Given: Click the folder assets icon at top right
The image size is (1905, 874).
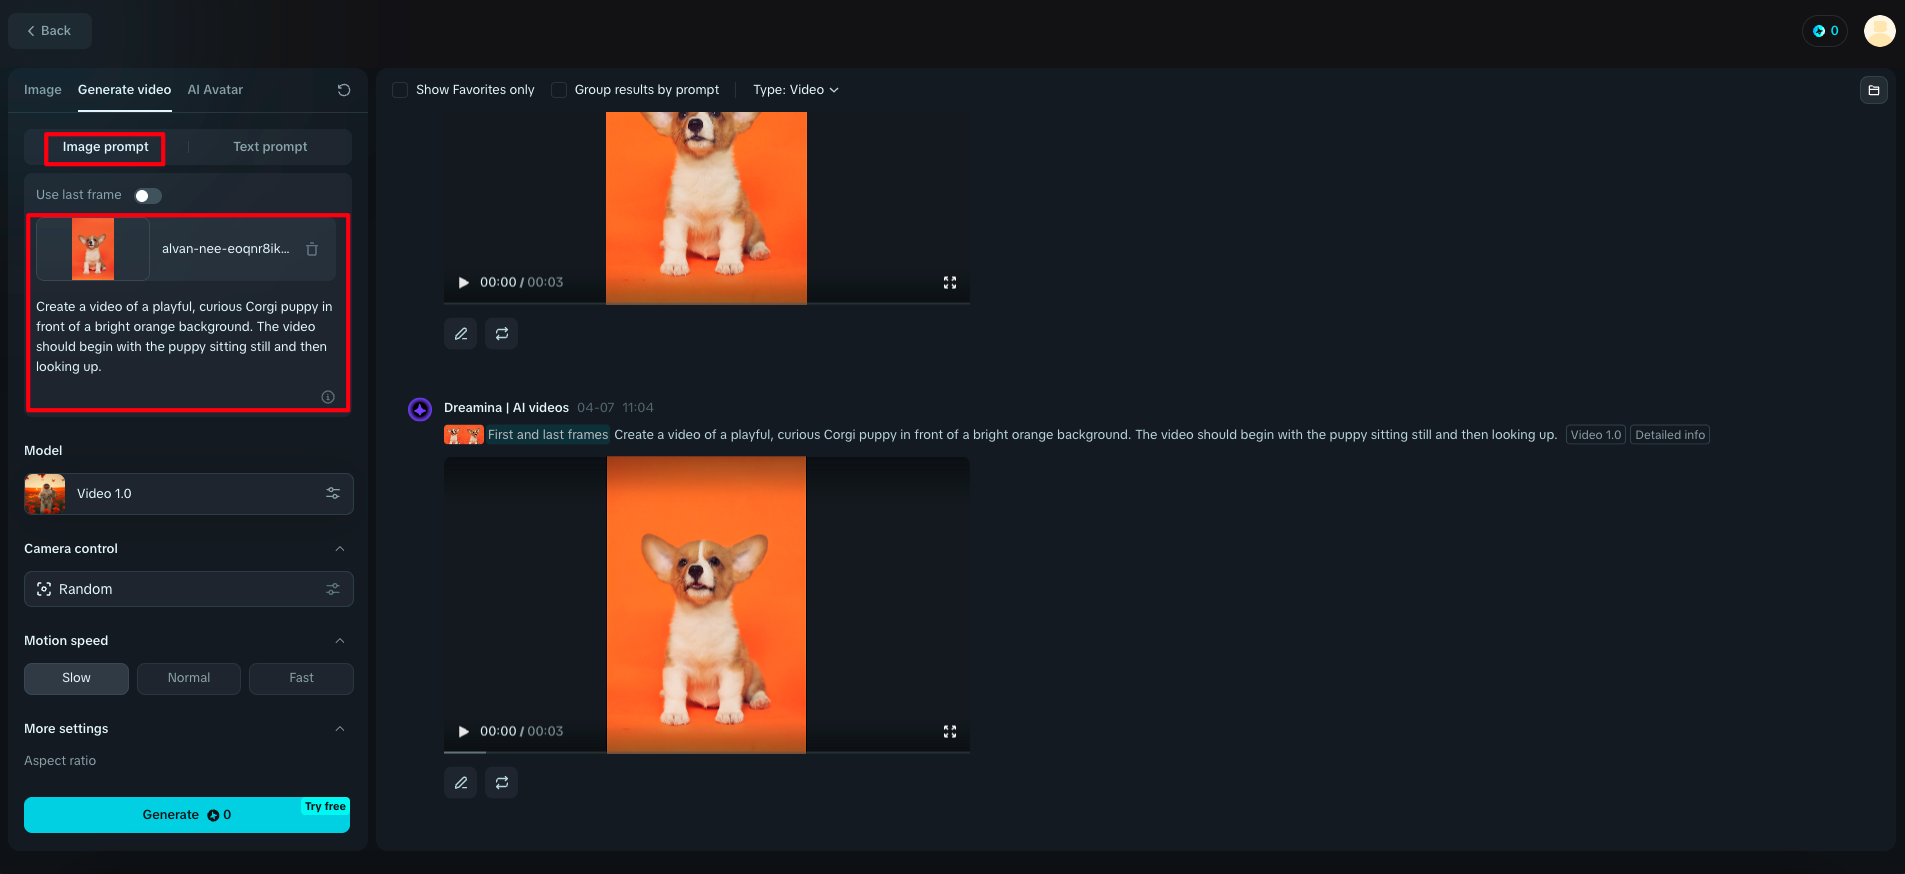Looking at the screenshot, I should pyautogui.click(x=1874, y=90).
